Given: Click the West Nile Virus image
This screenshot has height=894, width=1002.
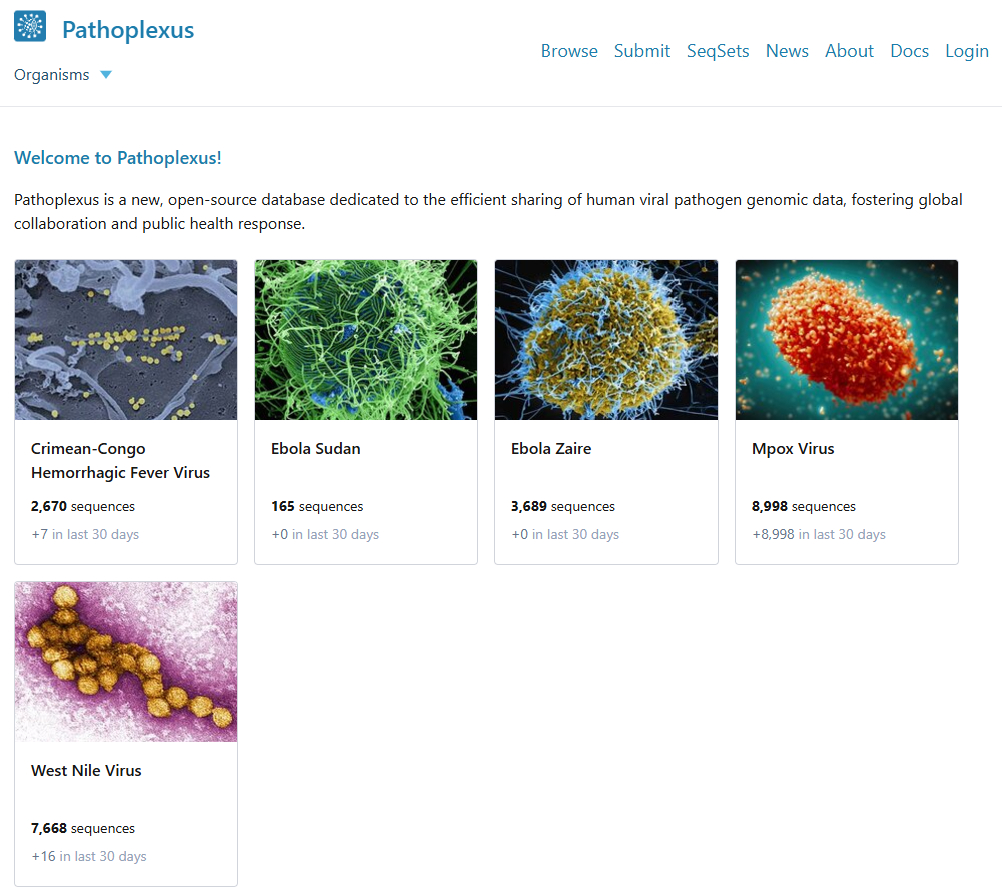Looking at the screenshot, I should coord(126,662).
